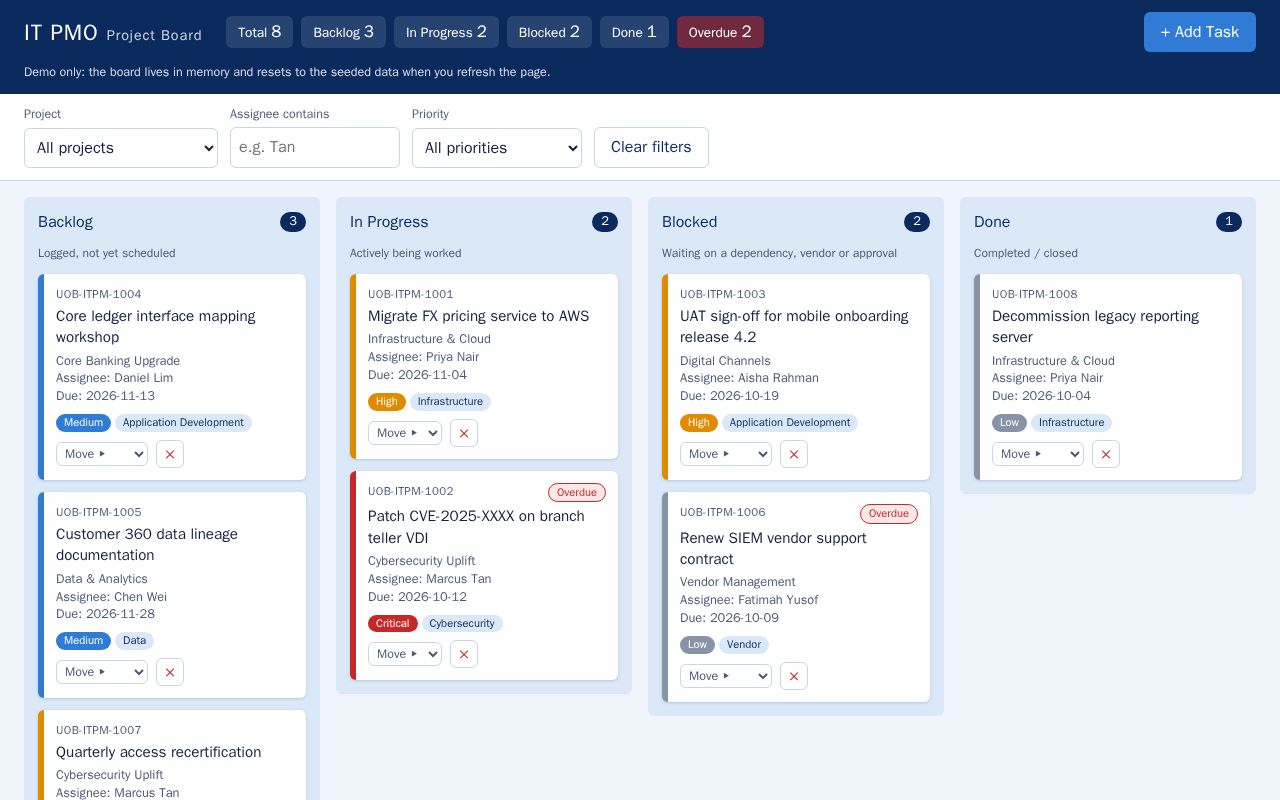Click the Blocked 2 summary chip

[549, 32]
